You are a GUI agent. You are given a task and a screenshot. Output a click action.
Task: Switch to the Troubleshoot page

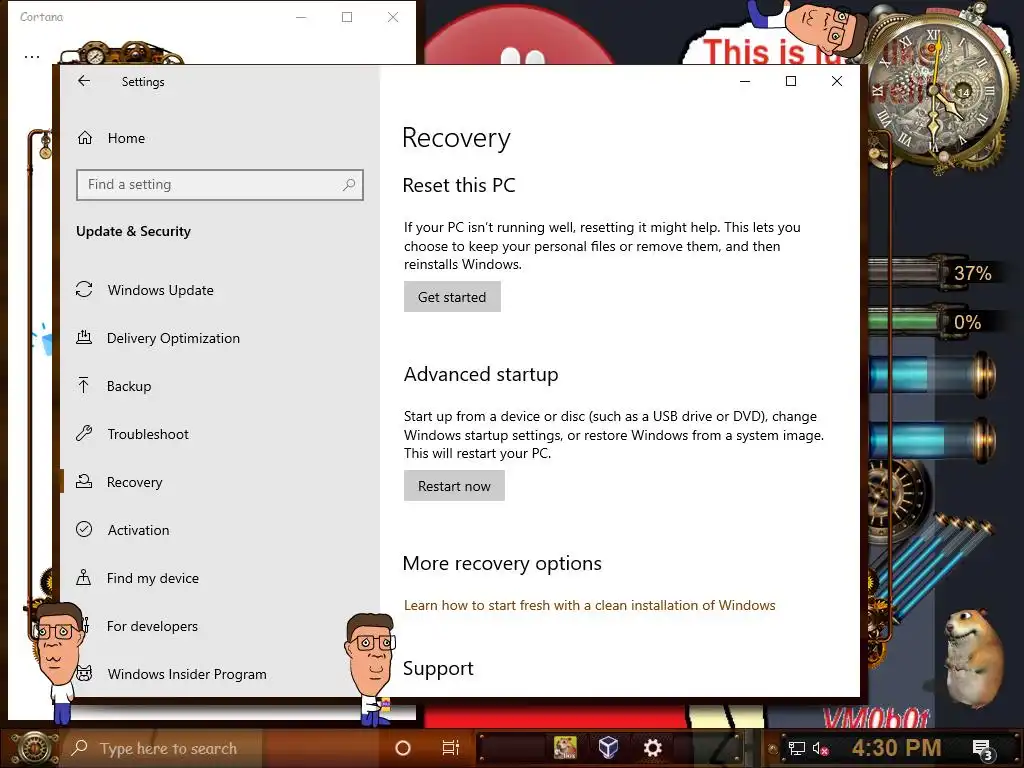coord(148,434)
